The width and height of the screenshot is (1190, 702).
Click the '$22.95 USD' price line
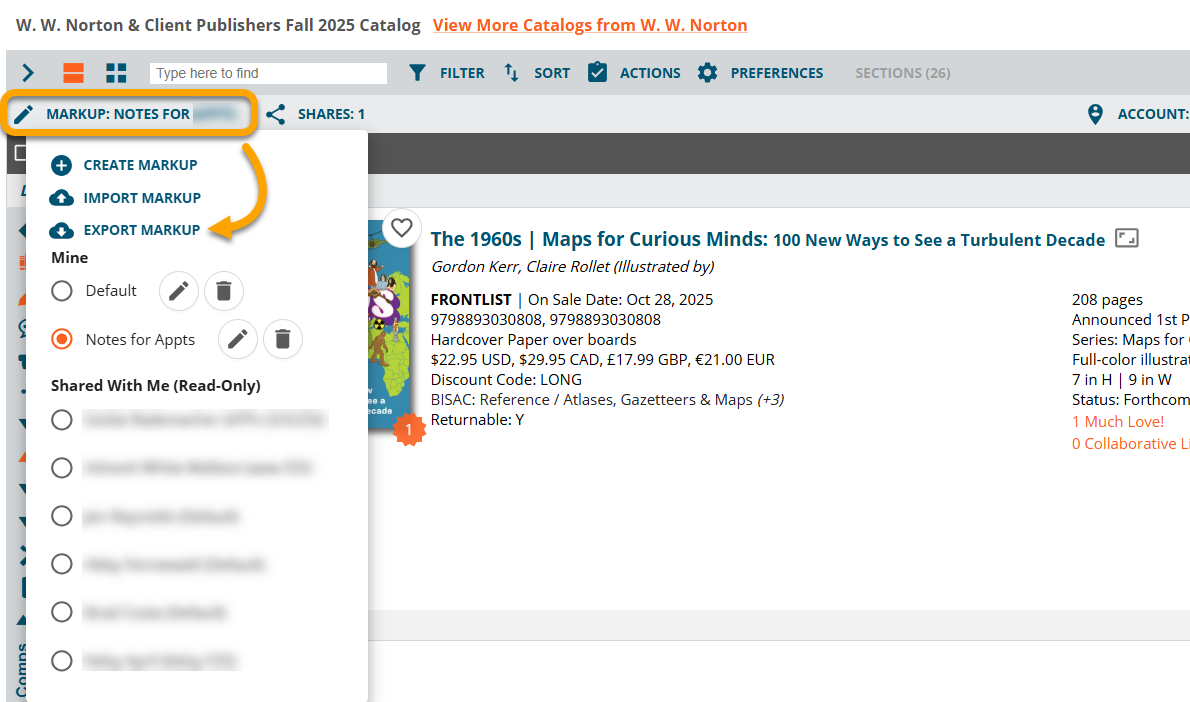pos(603,360)
